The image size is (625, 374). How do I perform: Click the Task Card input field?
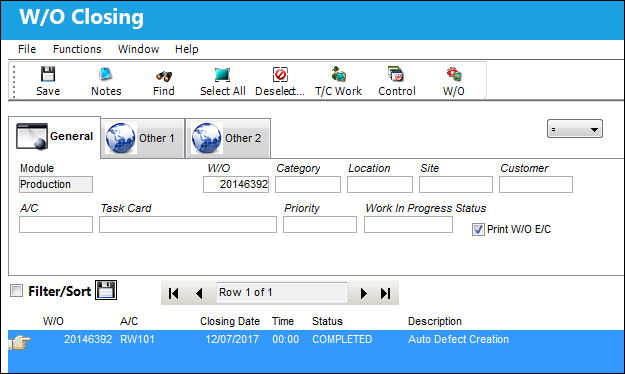point(188,224)
